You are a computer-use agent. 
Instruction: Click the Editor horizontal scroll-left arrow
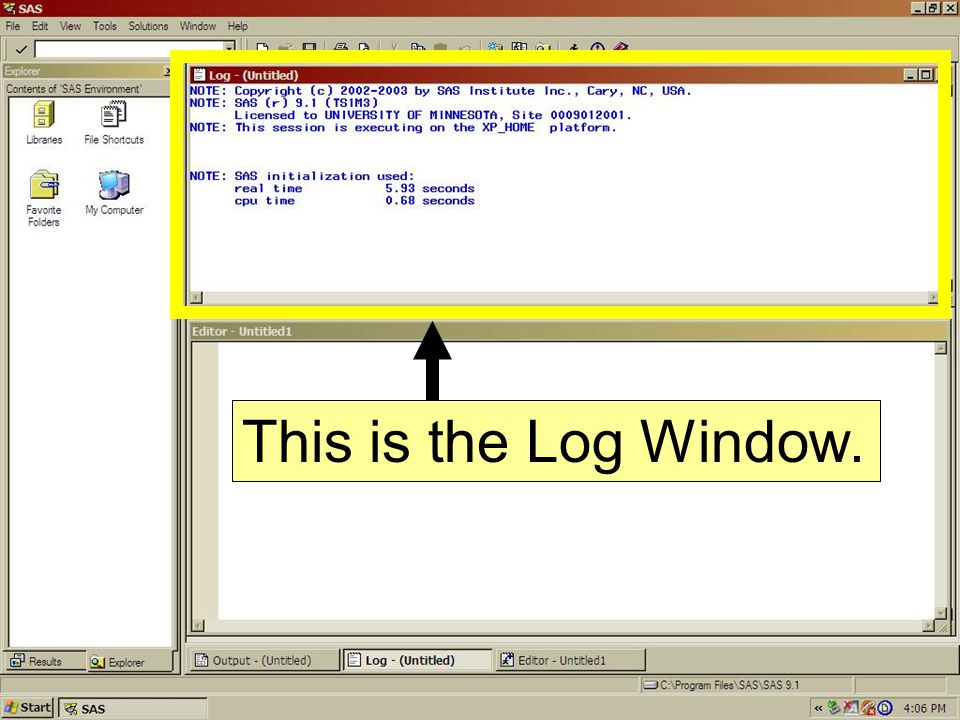coord(197,626)
